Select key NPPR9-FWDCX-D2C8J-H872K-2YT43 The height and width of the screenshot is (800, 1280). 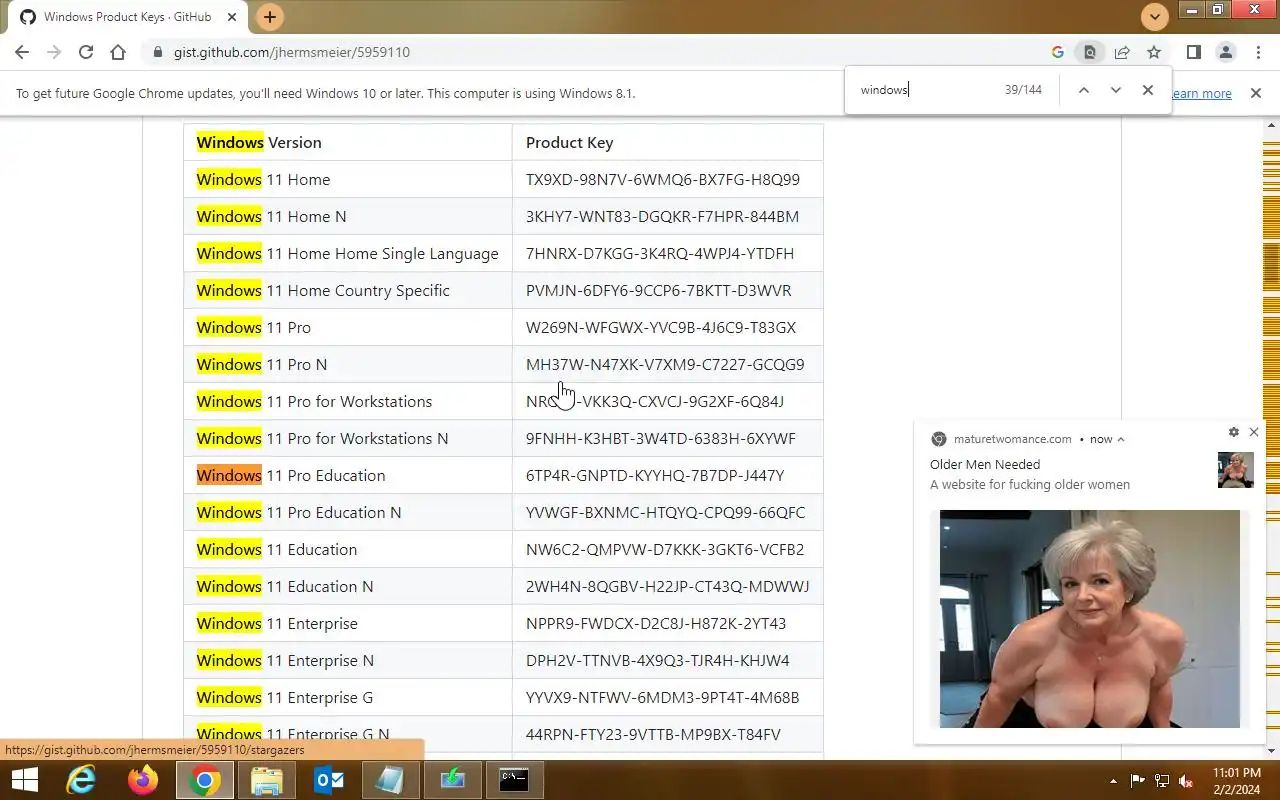point(656,624)
